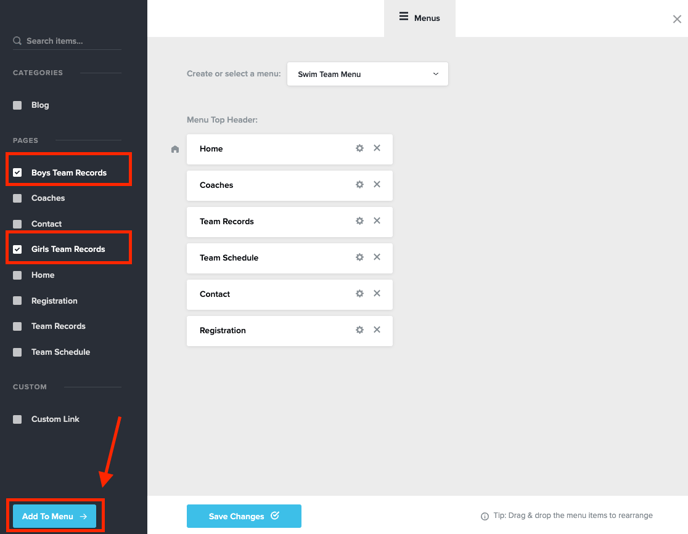Uncheck the Boys Team Records checkbox
The height and width of the screenshot is (534, 688).
pos(17,173)
